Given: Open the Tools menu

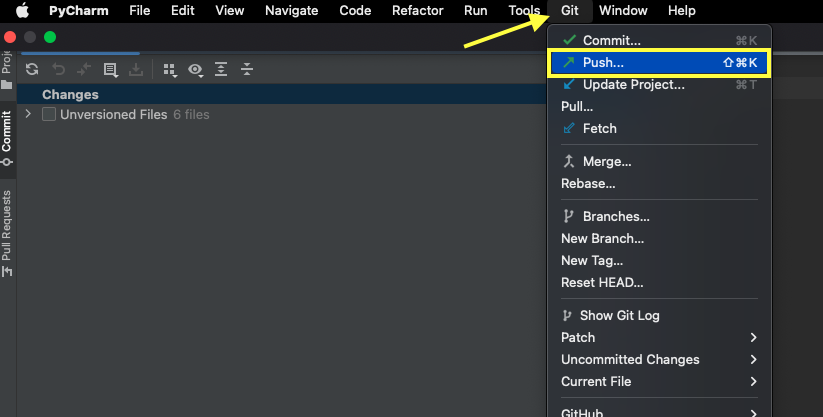Looking at the screenshot, I should point(524,11).
